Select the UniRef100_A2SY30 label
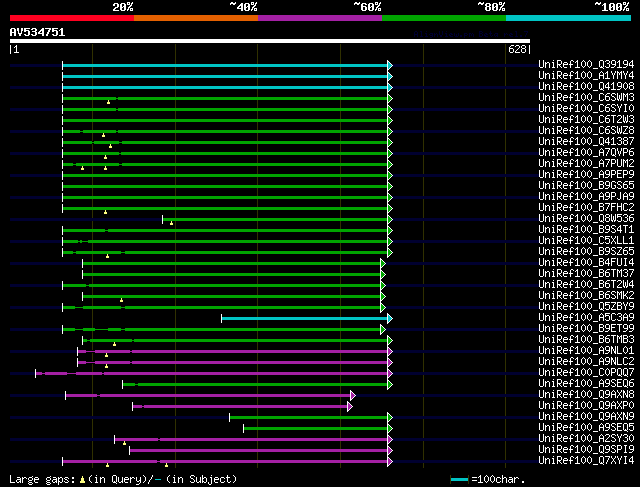 586,439
